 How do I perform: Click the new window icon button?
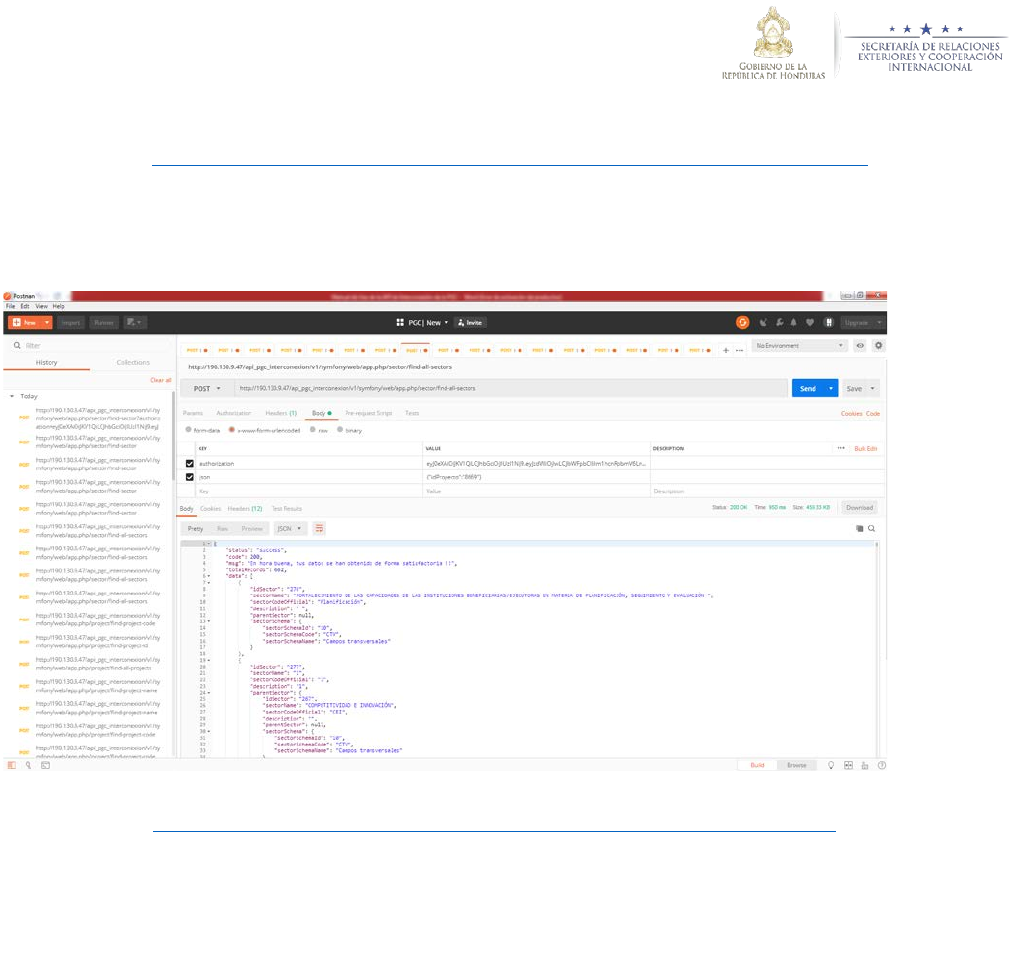click(135, 322)
